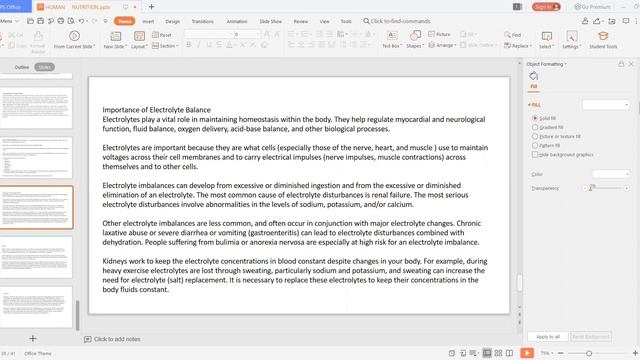
Task: Click the Go Premium button
Action: point(592,7)
